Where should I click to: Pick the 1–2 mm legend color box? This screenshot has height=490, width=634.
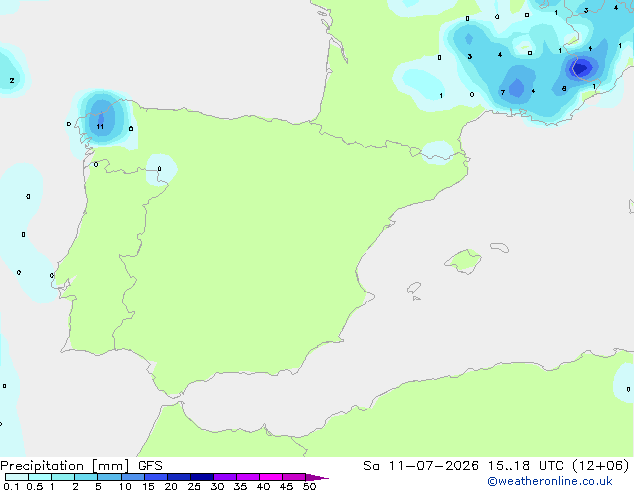point(63,477)
